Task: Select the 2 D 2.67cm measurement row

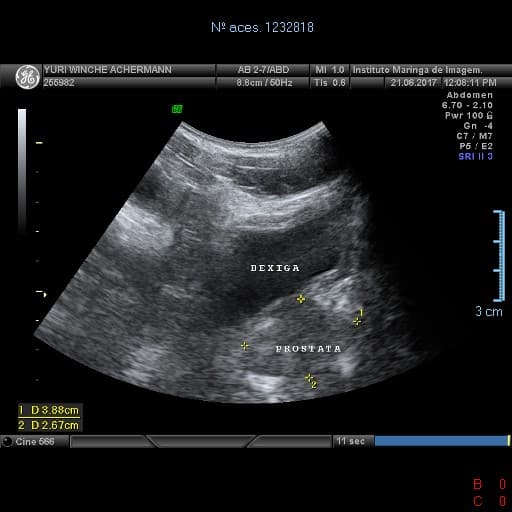Action: [49, 425]
